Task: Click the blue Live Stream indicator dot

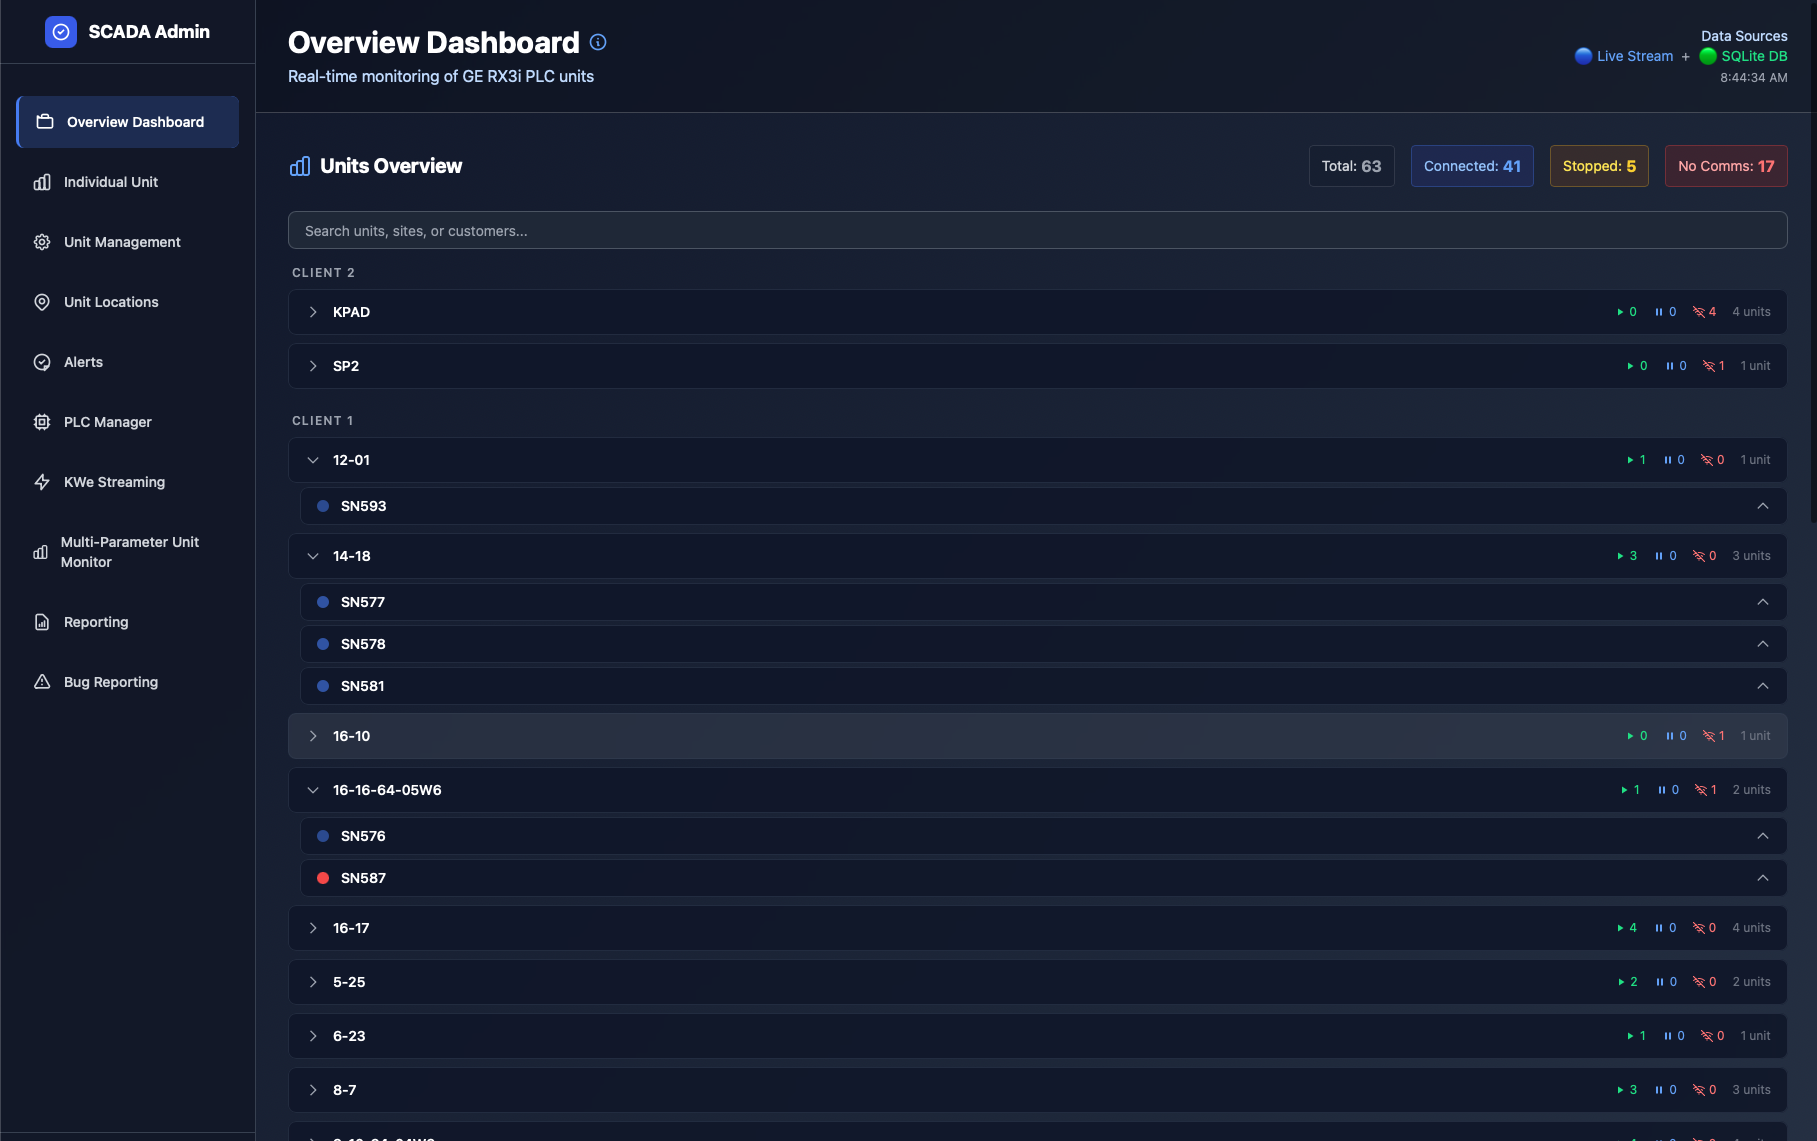Action: click(x=1584, y=56)
